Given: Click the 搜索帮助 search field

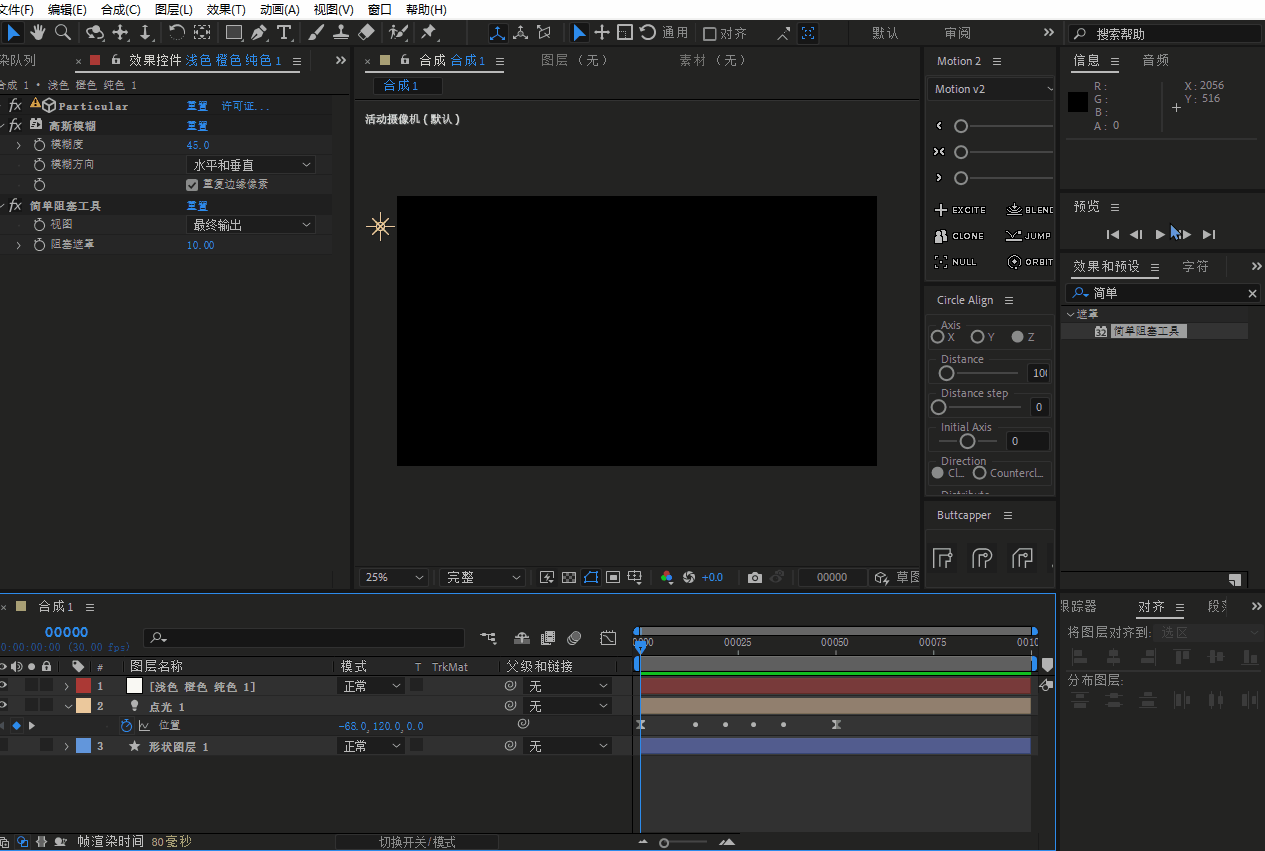Looking at the screenshot, I should pyautogui.click(x=1164, y=34).
